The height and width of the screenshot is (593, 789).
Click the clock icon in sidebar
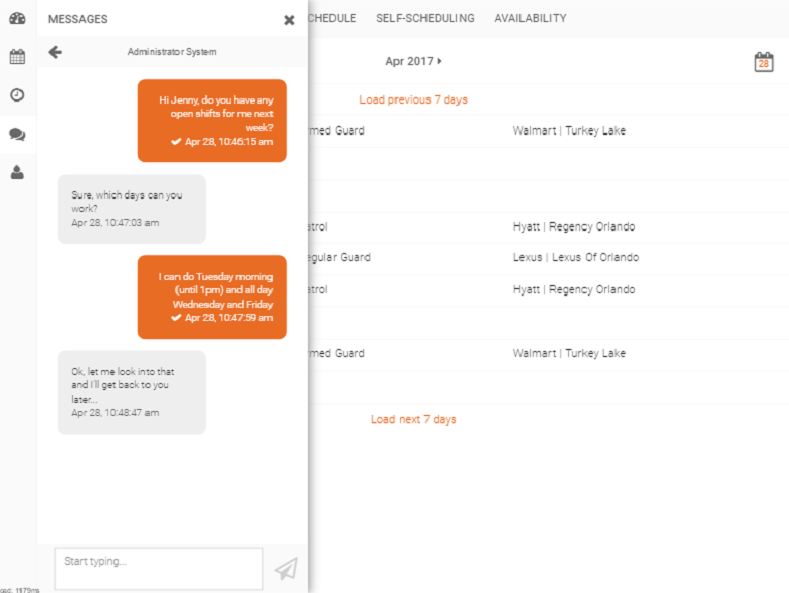[17, 95]
